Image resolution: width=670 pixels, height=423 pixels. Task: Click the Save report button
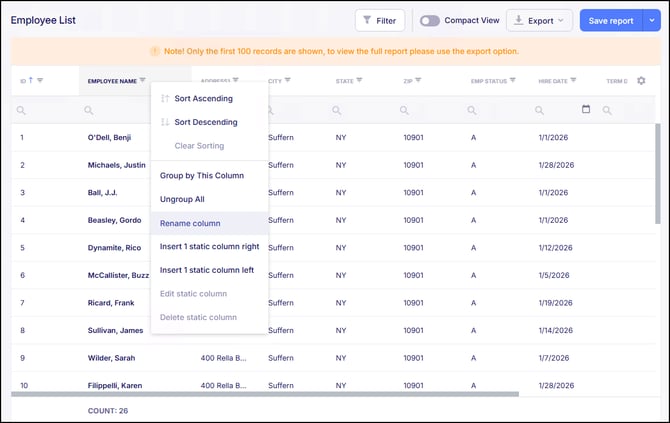(611, 21)
